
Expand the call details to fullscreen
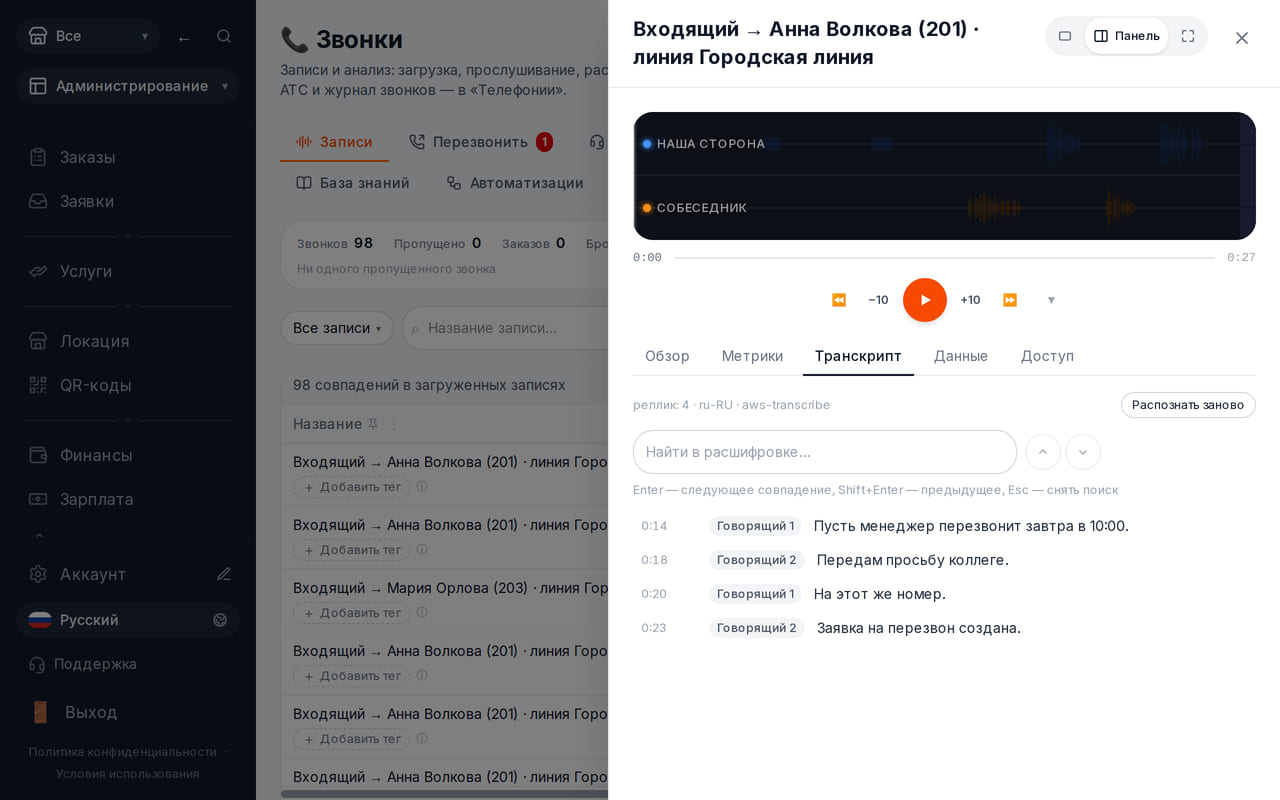1188,36
